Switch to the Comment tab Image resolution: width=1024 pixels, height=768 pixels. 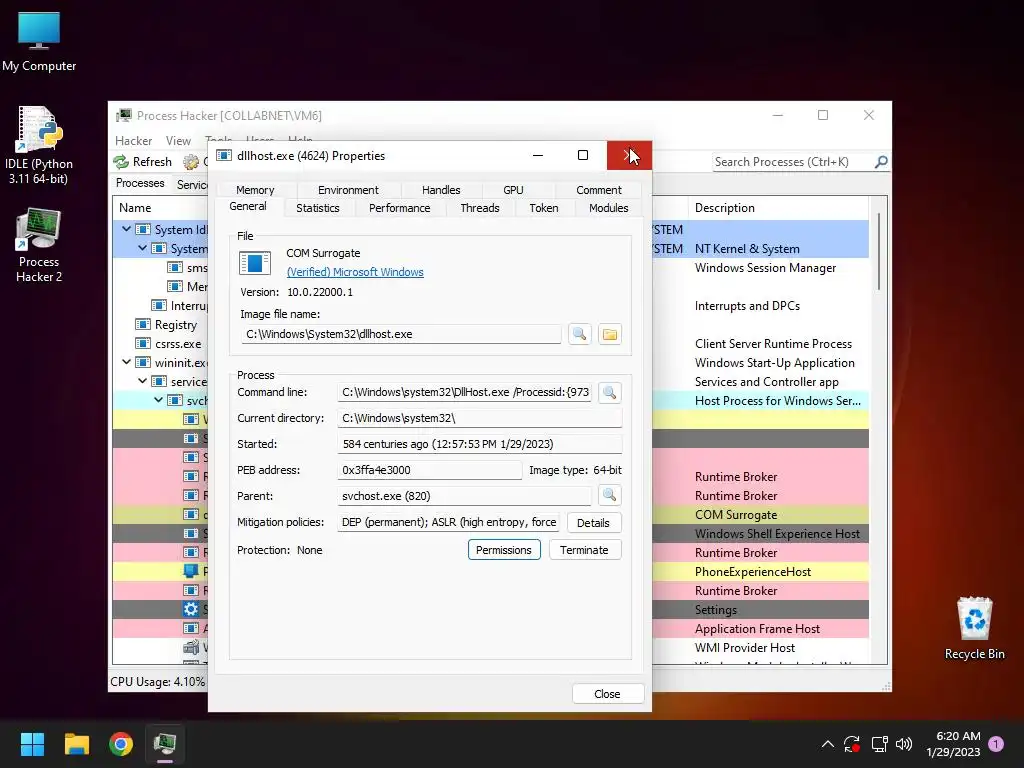[598, 190]
